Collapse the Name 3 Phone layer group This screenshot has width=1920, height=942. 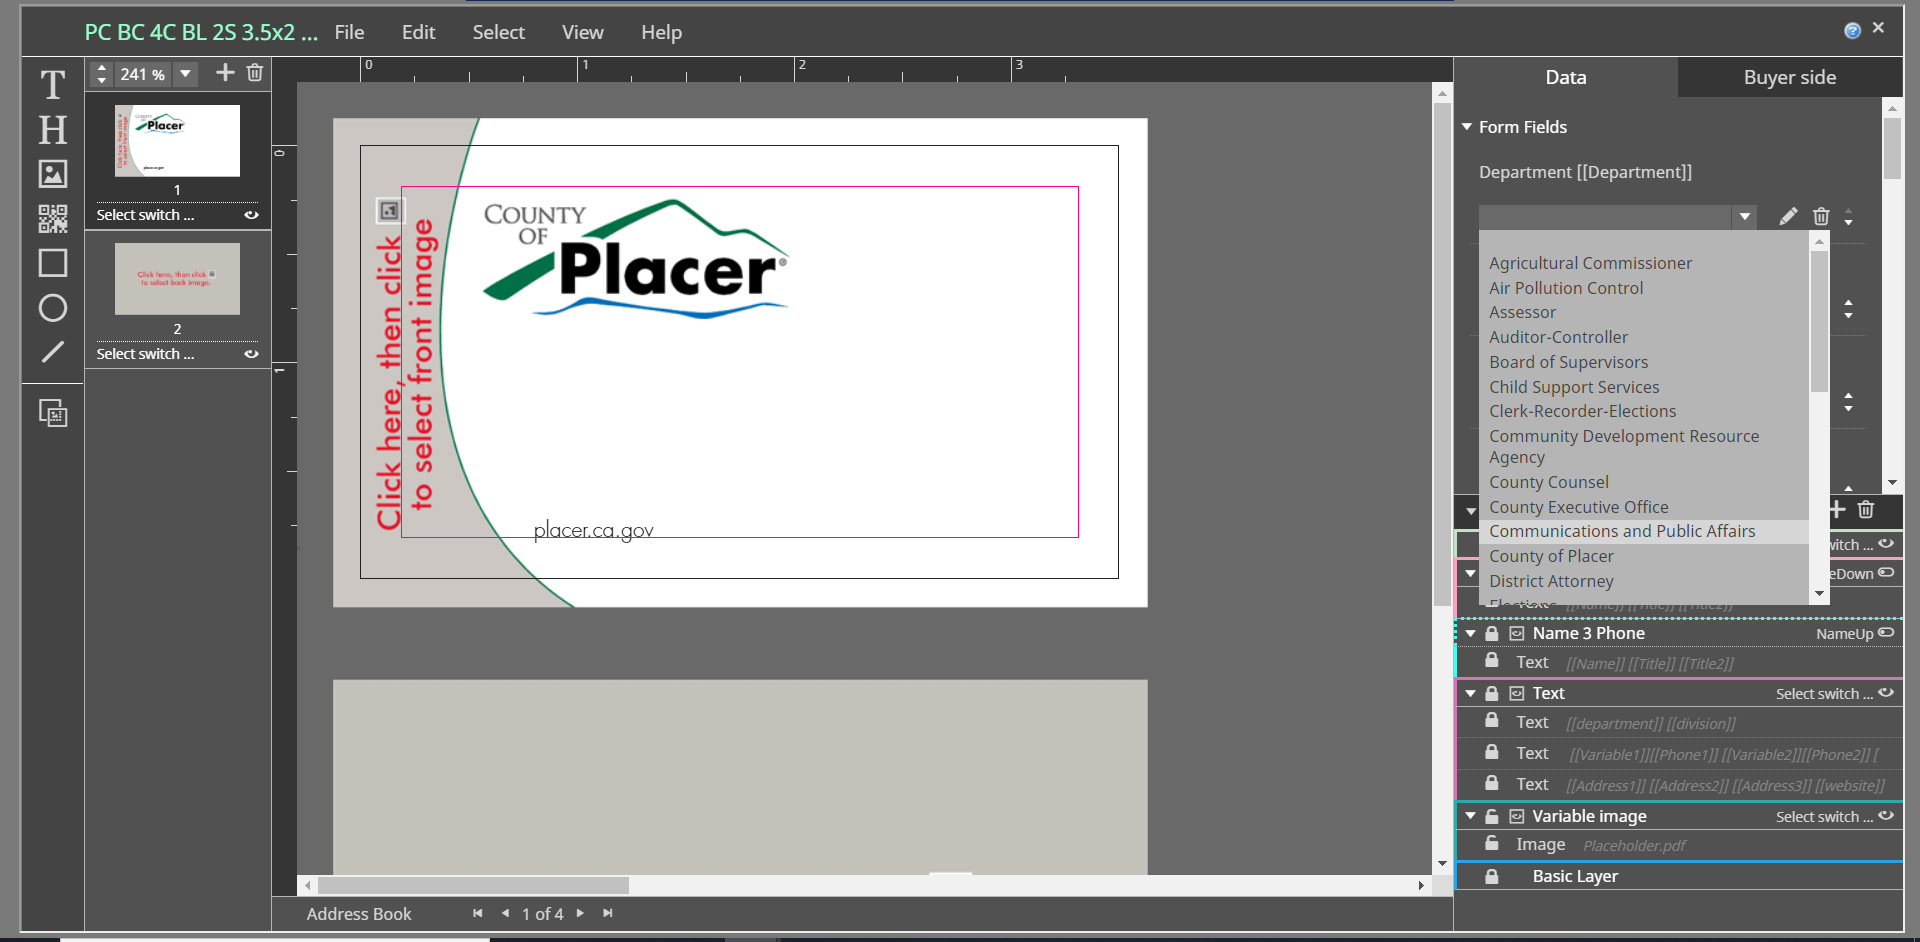point(1470,633)
